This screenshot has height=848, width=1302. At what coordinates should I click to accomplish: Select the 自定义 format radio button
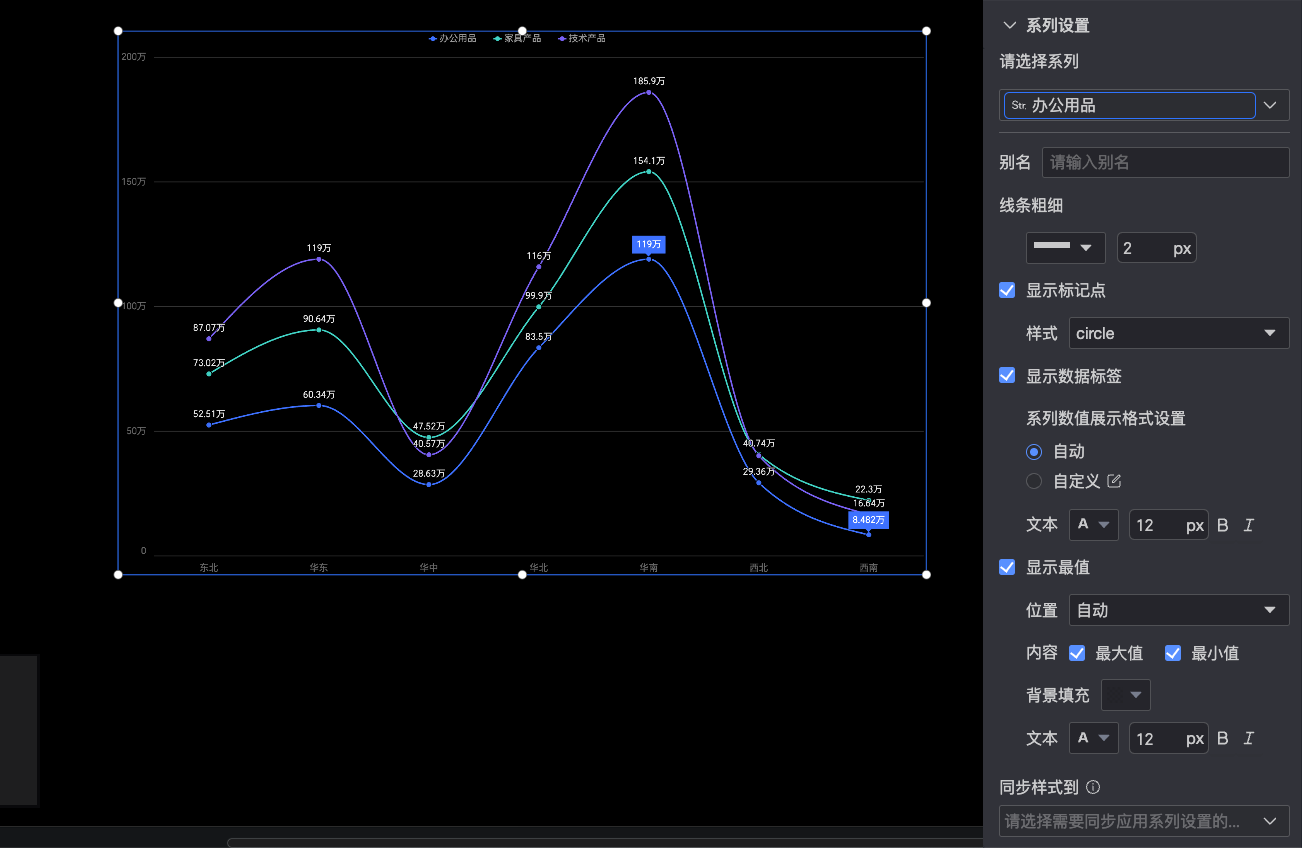1034,481
